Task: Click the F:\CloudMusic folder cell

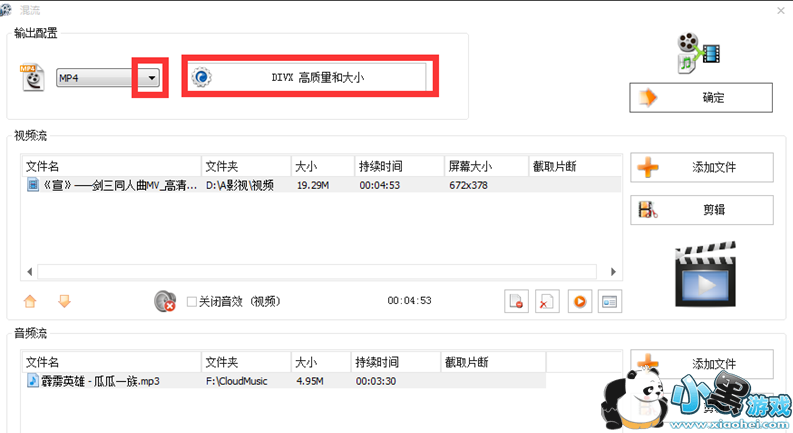Action: click(237, 381)
